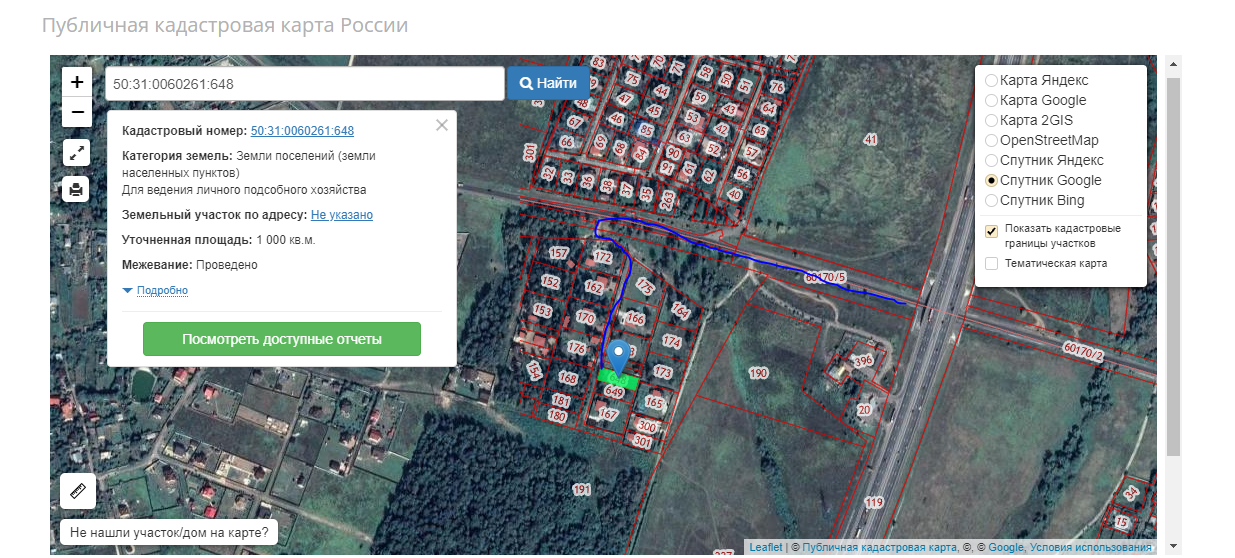Click the Найти search button
This screenshot has height=558, width=1235.
(548, 83)
